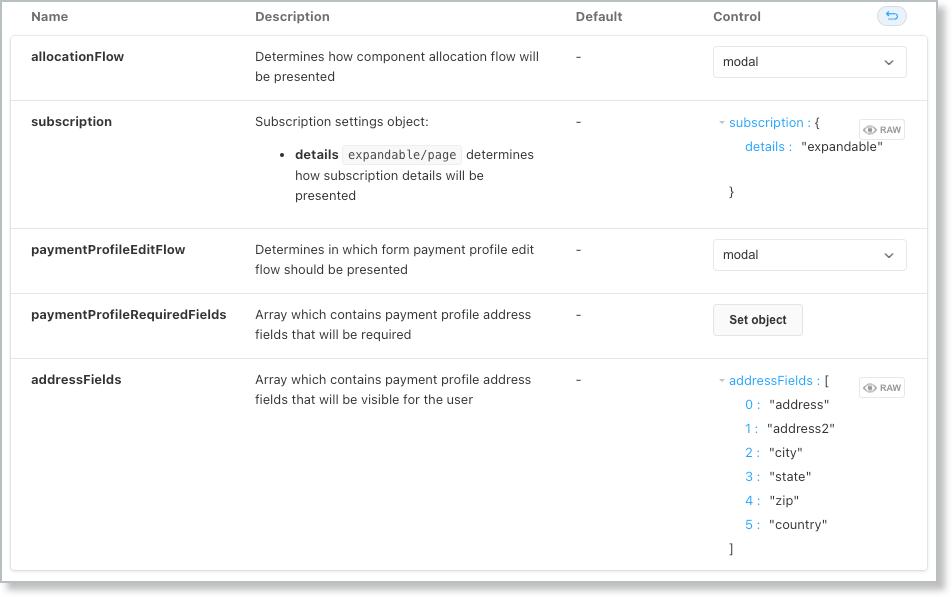Click the subscription key label in control
The image size is (952, 597).
(x=766, y=123)
